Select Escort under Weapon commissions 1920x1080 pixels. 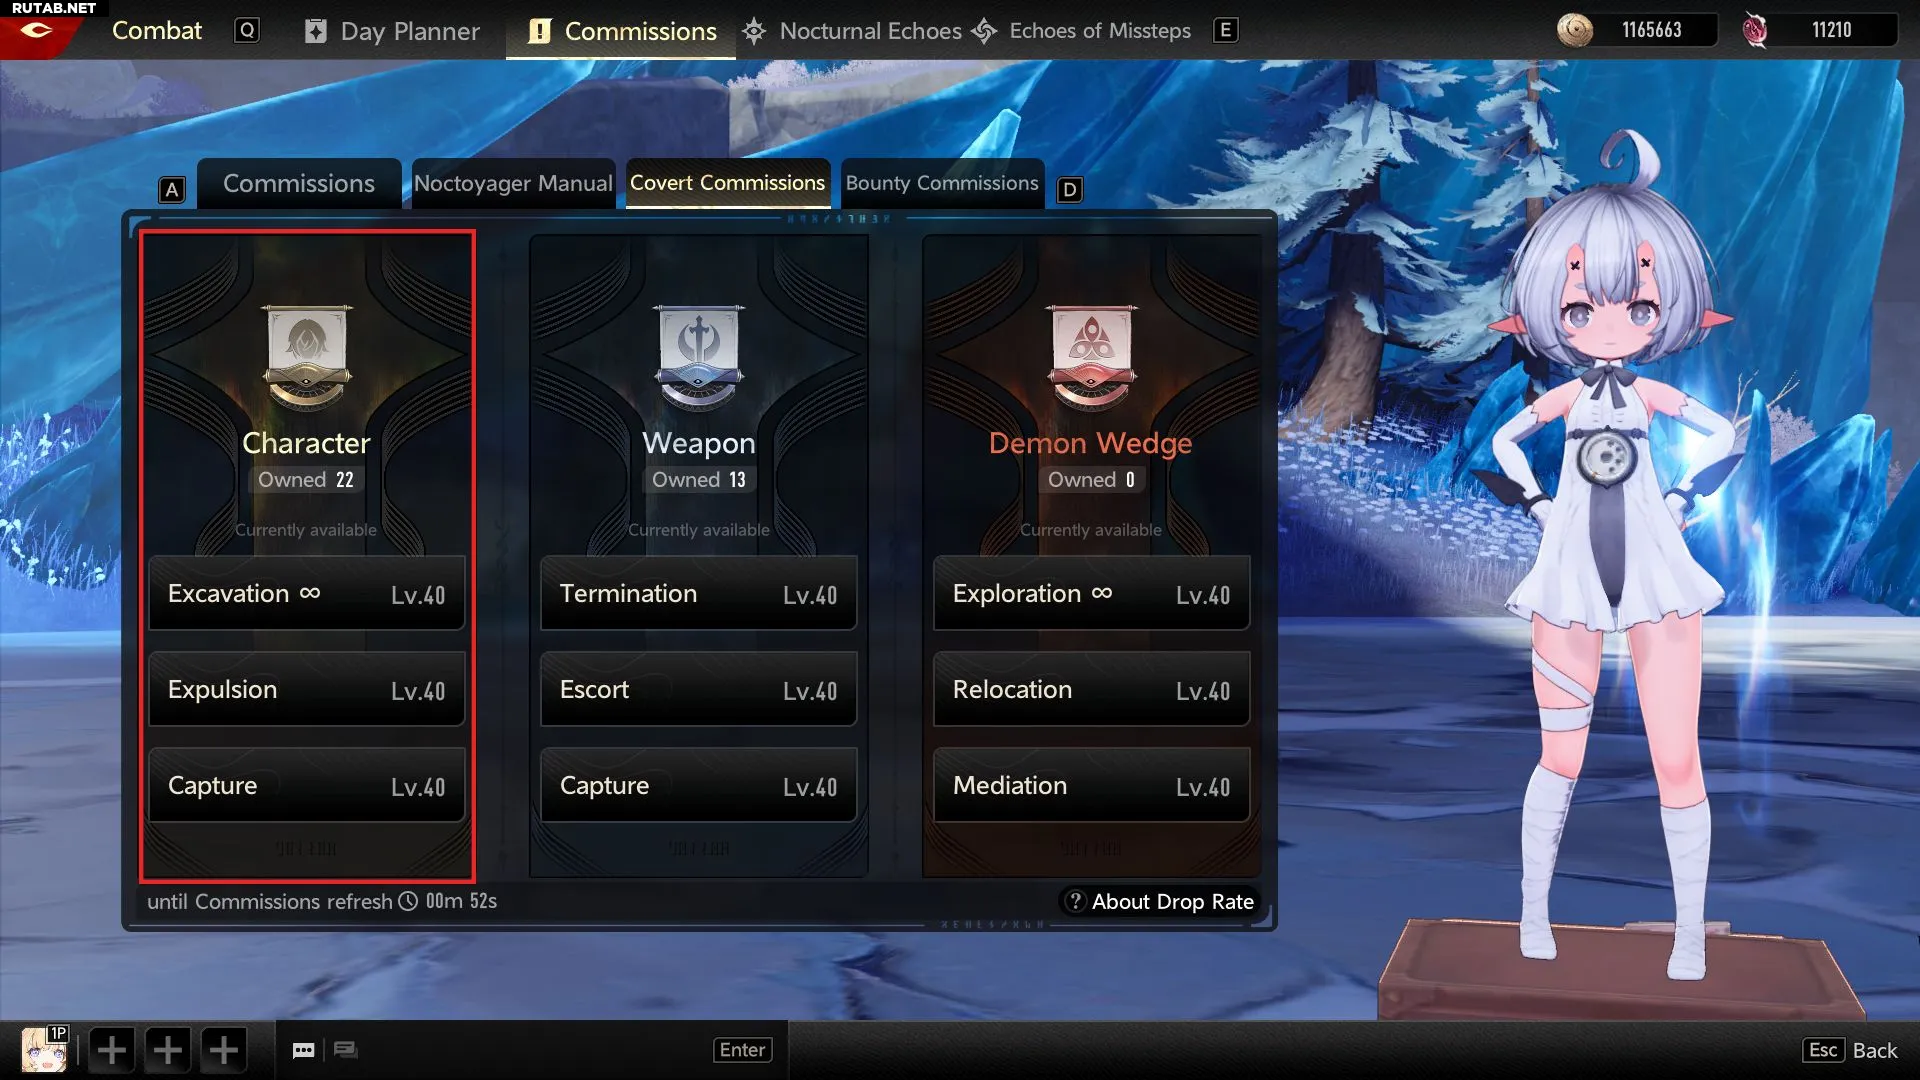tap(699, 690)
